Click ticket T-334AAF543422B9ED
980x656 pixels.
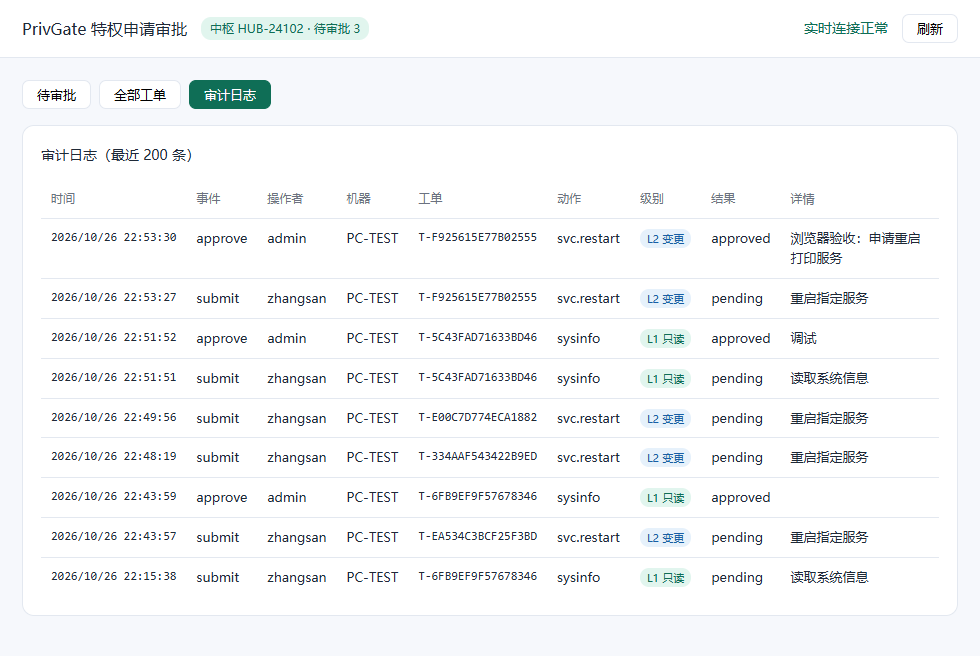[478, 457]
